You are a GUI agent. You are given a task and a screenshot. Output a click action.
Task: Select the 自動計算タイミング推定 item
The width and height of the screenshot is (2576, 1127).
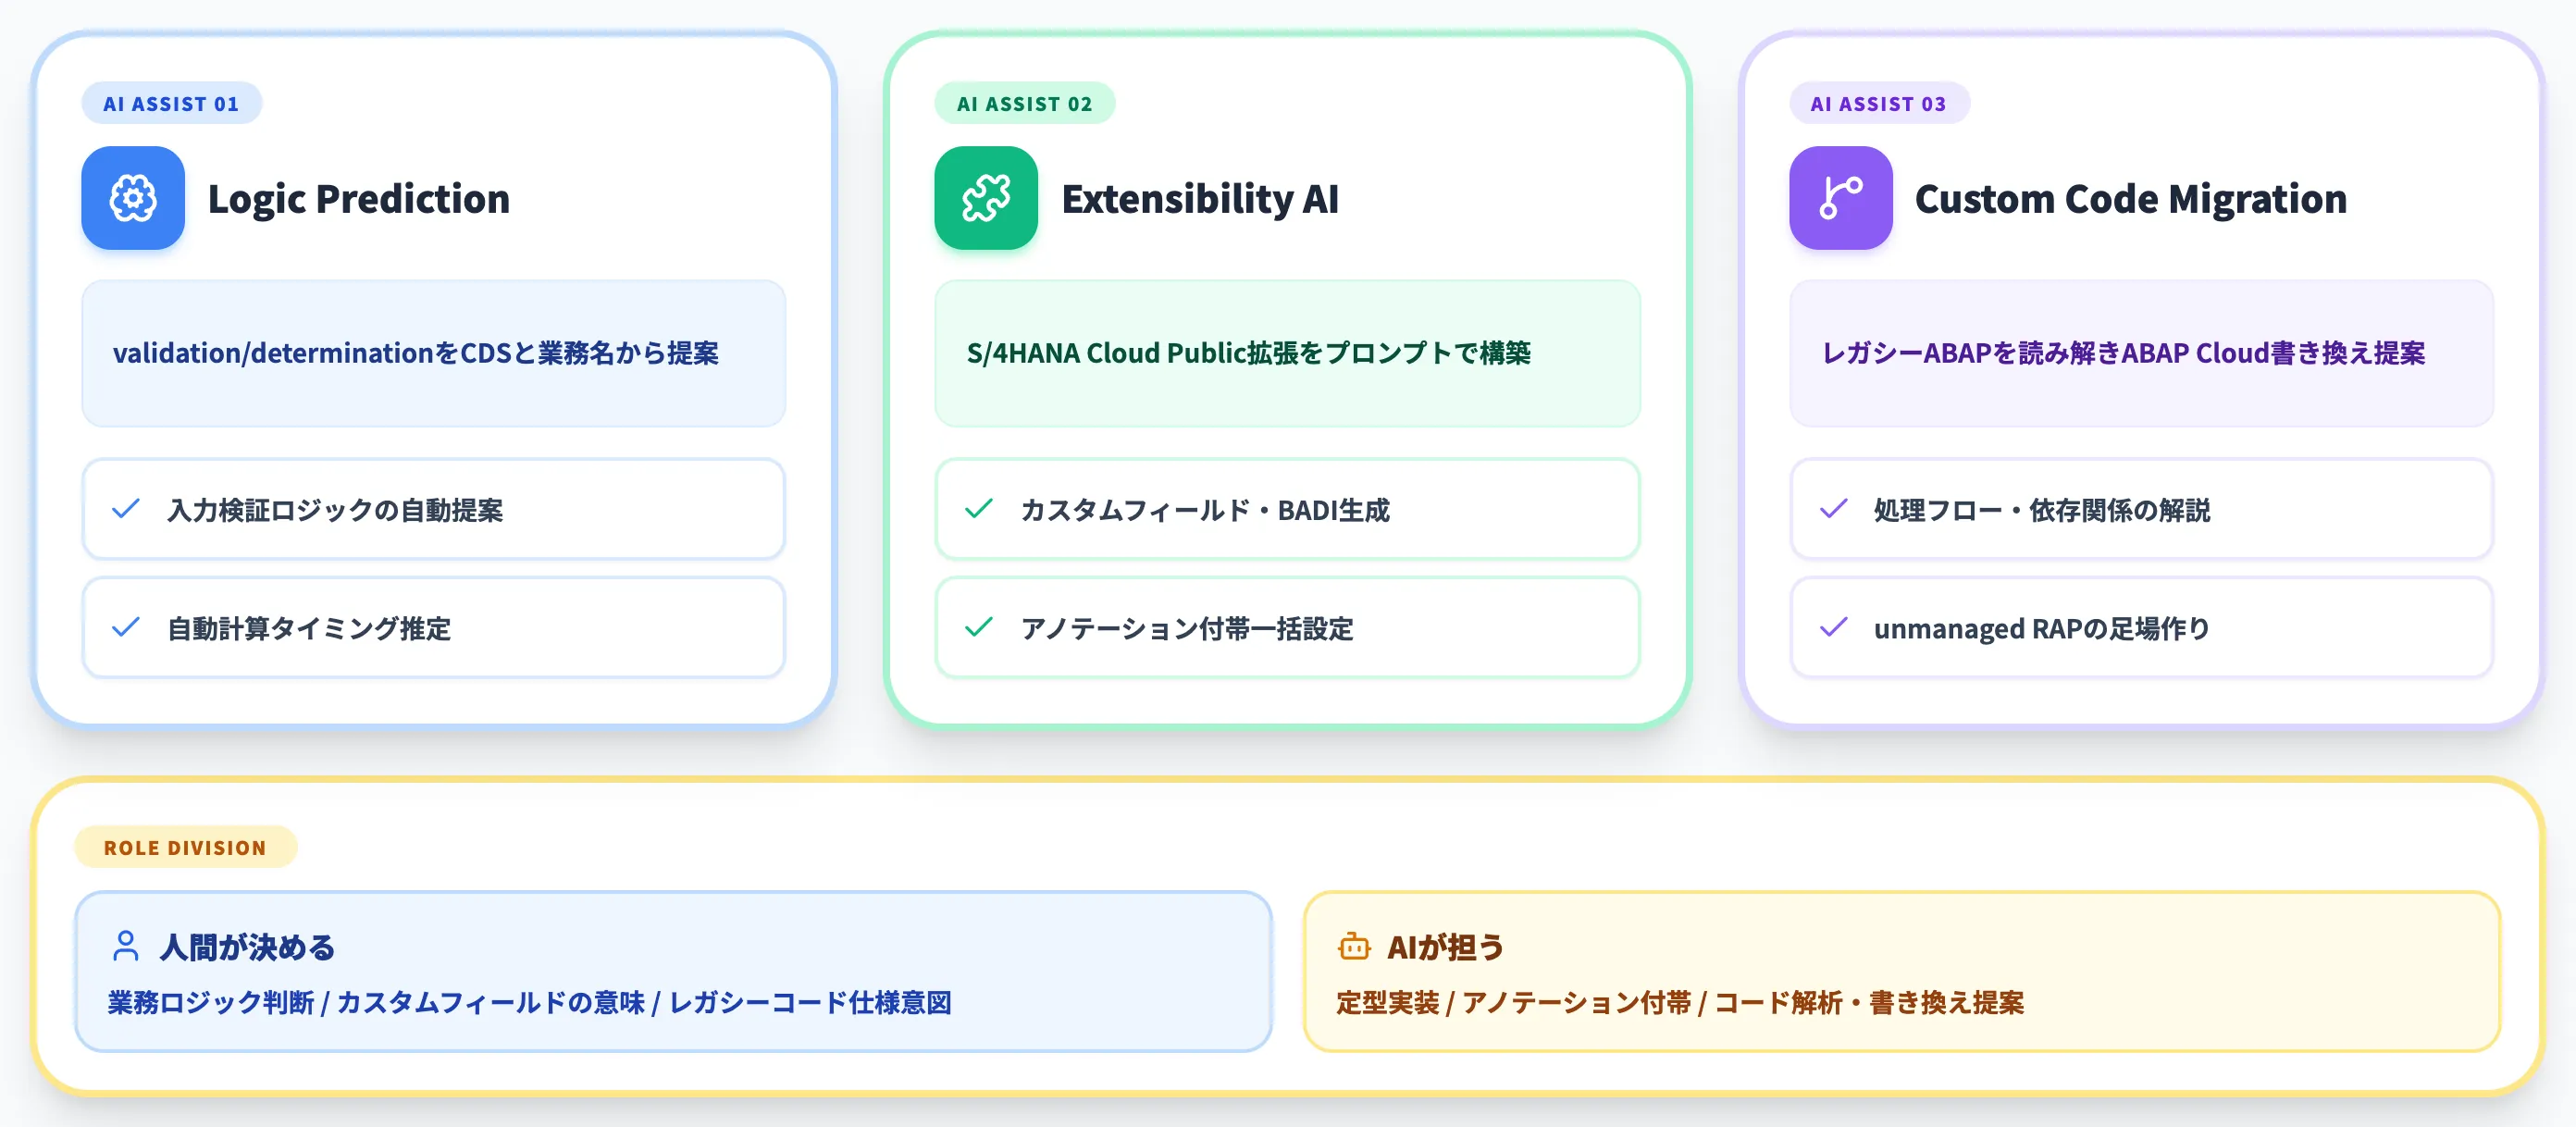434,628
